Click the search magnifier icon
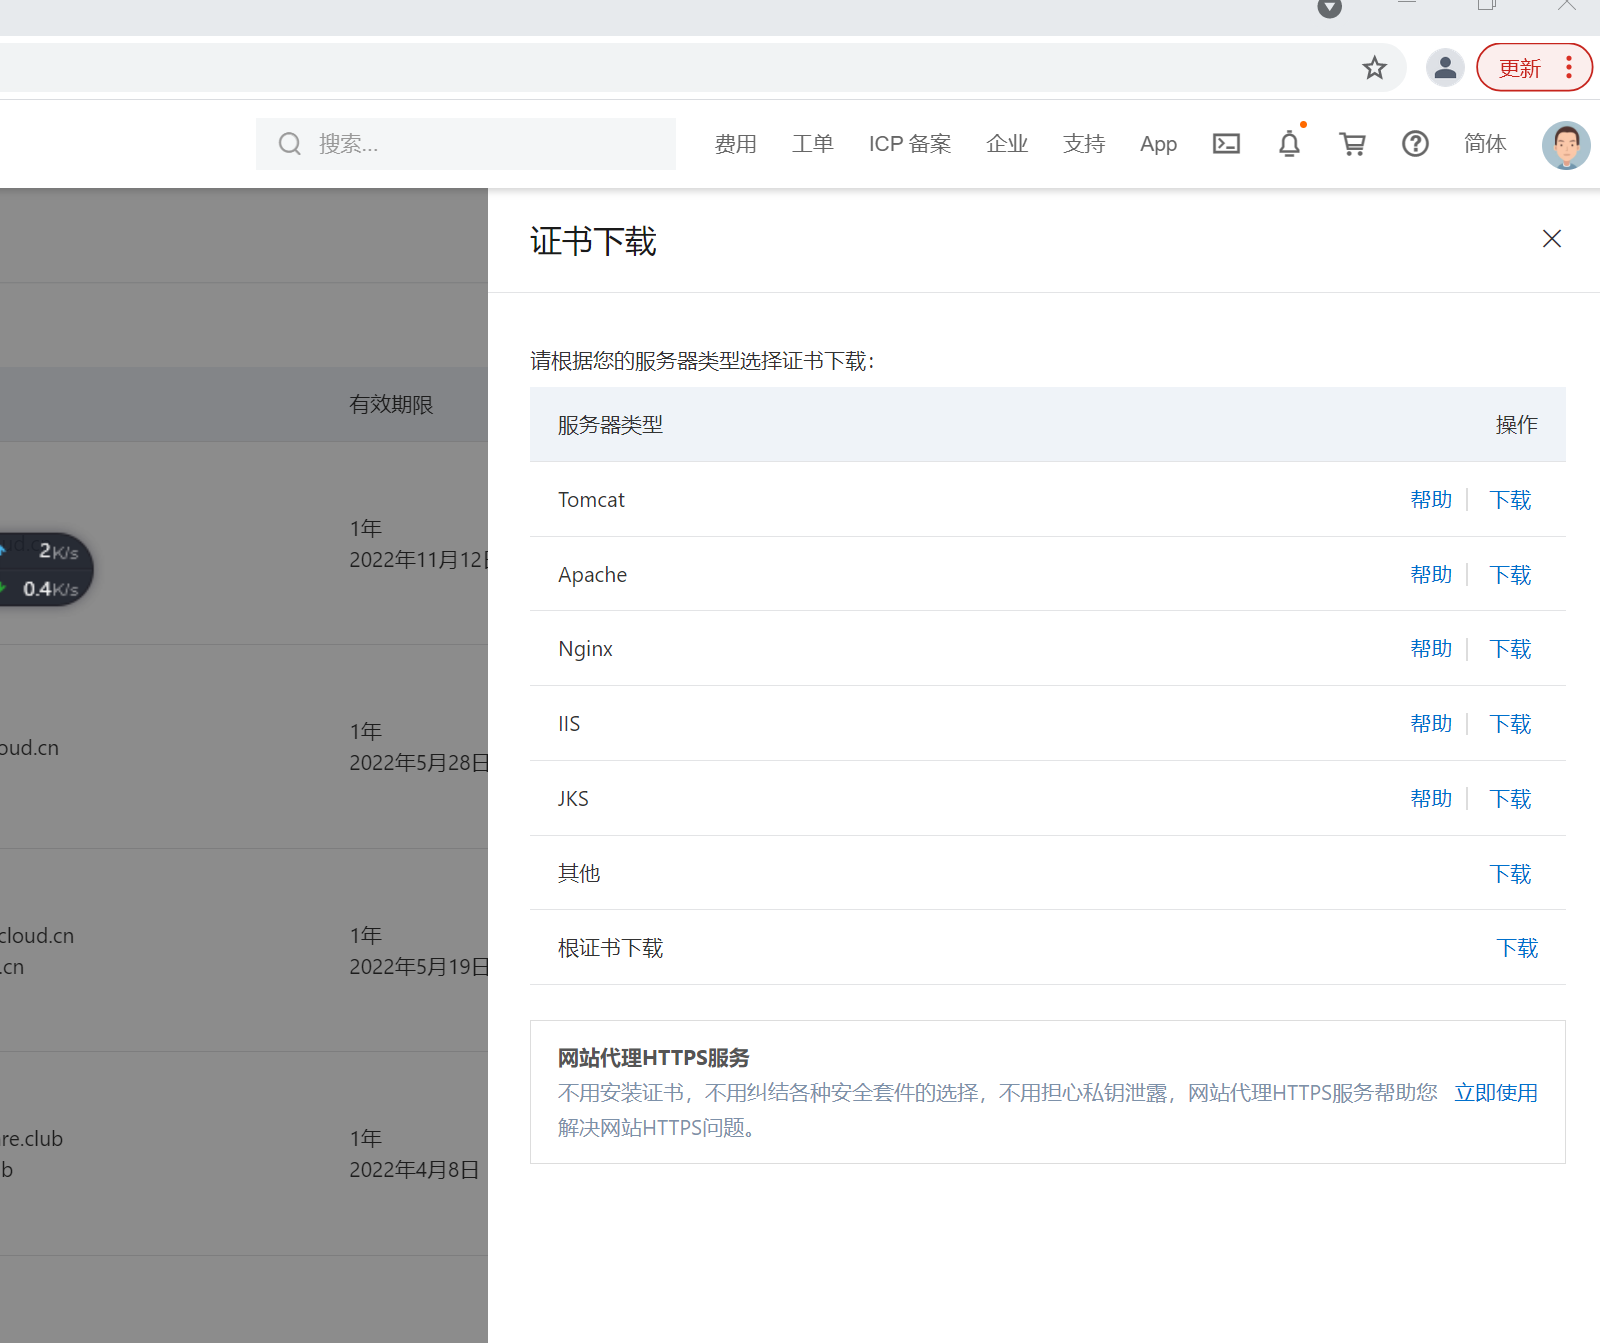Screen dimensions: 1600x1343 point(289,143)
